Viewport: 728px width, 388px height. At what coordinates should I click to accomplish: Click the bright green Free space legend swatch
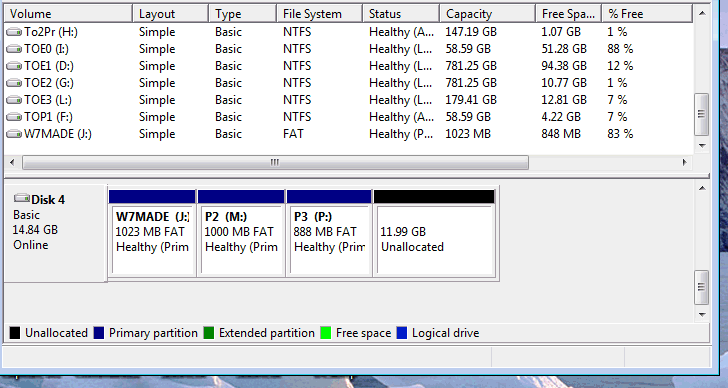pyautogui.click(x=326, y=333)
